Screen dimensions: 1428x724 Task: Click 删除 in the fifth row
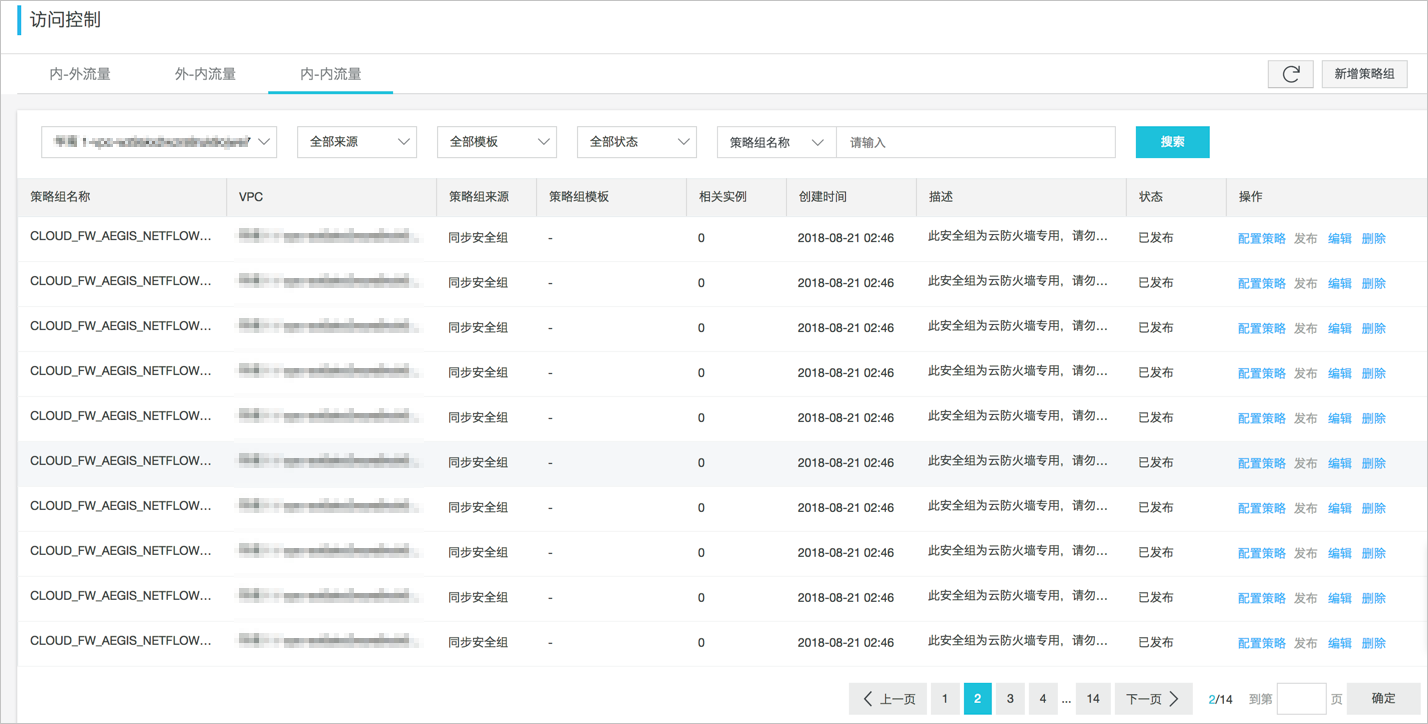[x=1374, y=419]
